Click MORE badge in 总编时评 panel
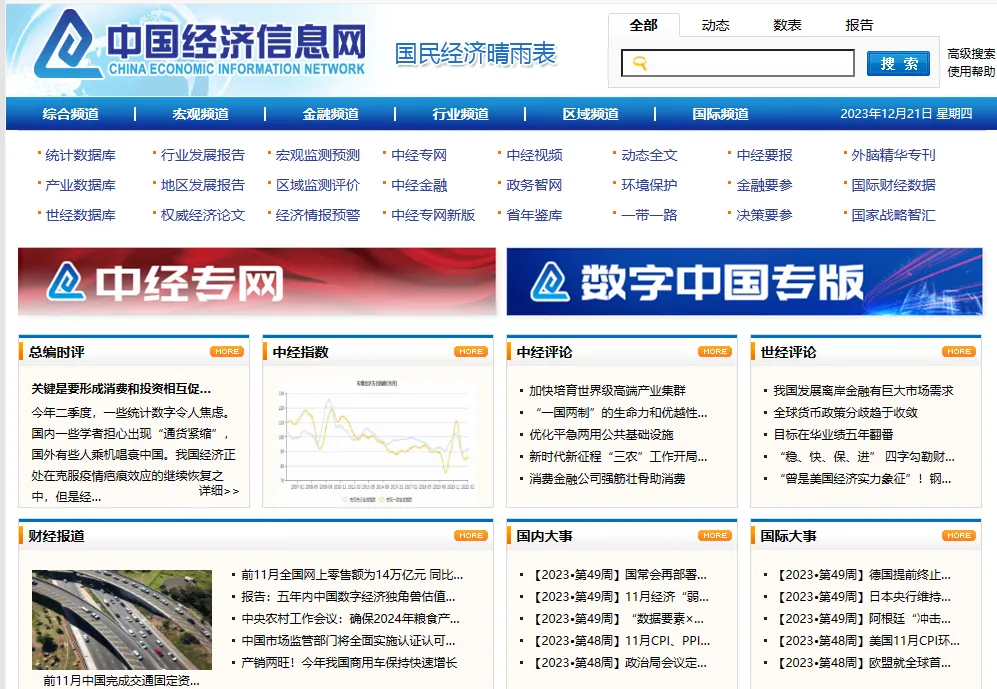The width and height of the screenshot is (997, 689). click(x=227, y=351)
